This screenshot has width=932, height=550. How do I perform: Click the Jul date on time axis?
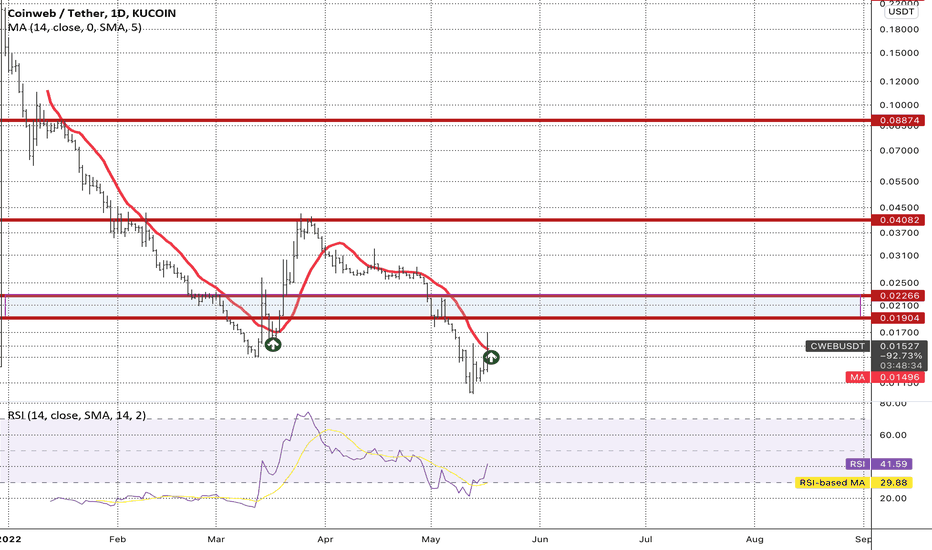[646, 539]
